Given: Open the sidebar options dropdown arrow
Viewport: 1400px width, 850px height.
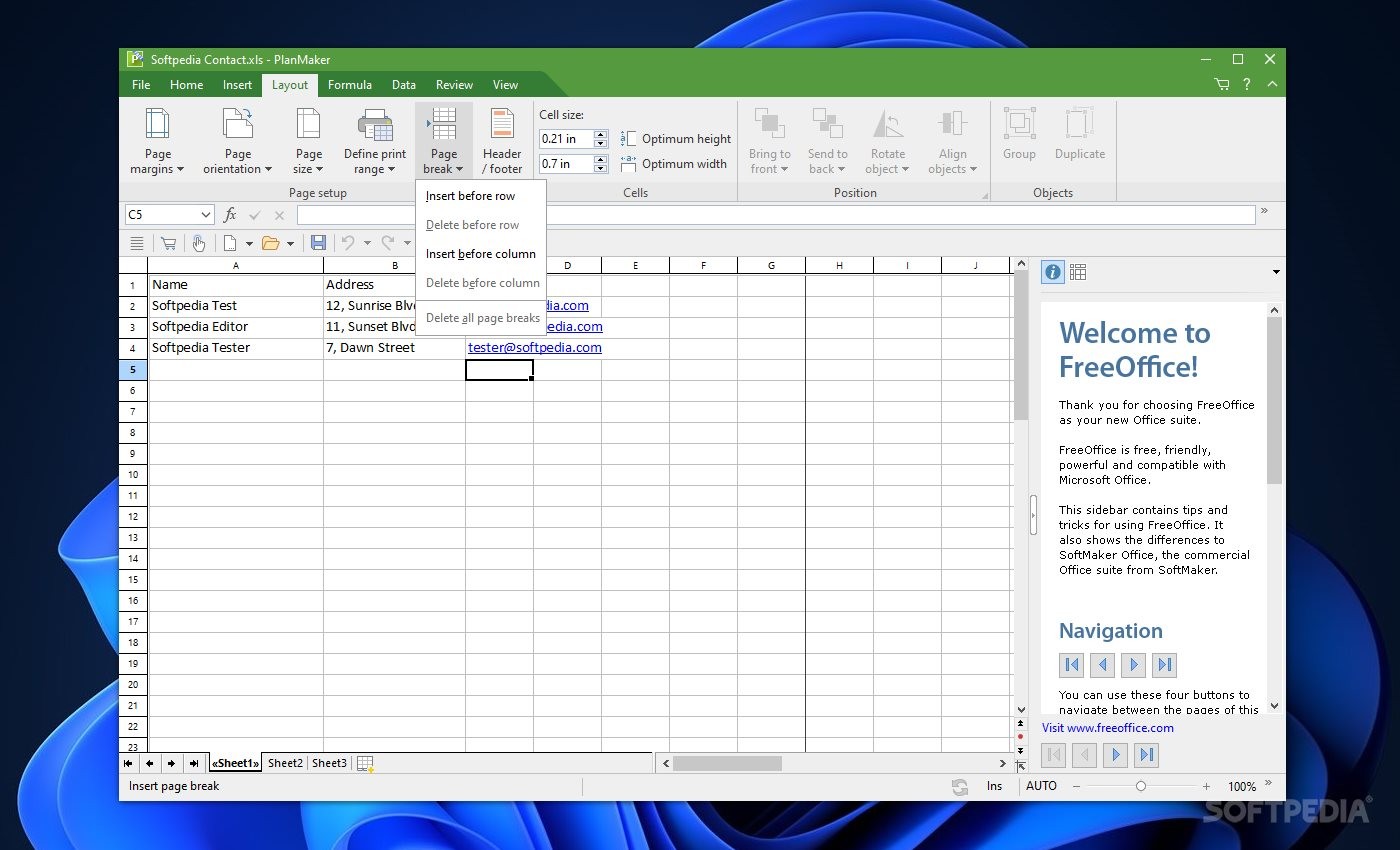Looking at the screenshot, I should pyautogui.click(x=1276, y=272).
